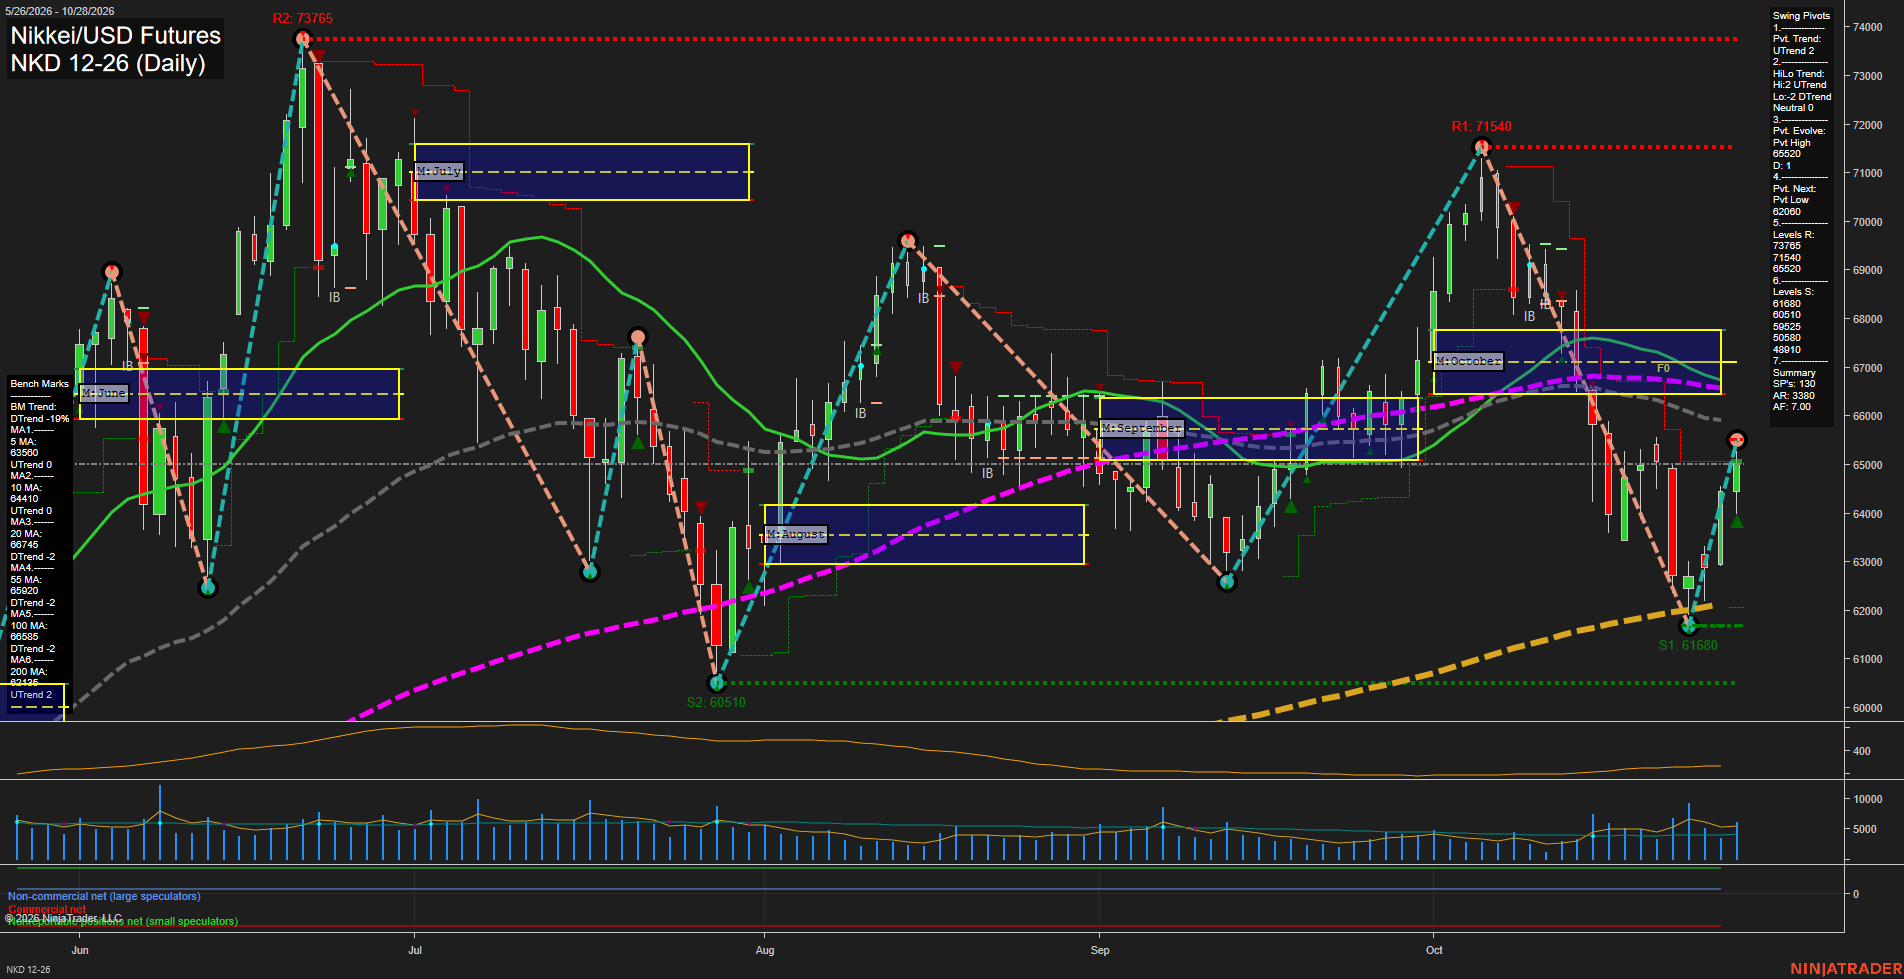Viewport: 1904px width, 979px height.
Task: Click the 74000 price axis label
Action: 1868,28
